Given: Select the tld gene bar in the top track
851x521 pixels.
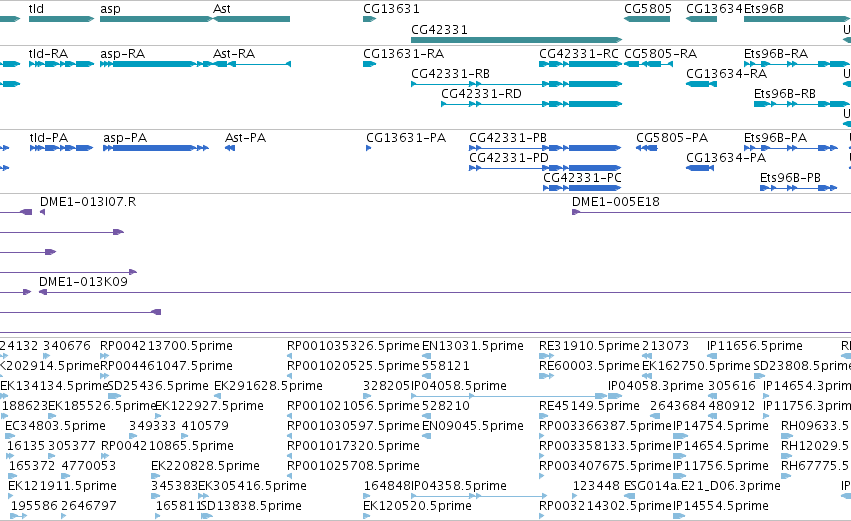Looking at the screenshot, I should [x=61, y=19].
